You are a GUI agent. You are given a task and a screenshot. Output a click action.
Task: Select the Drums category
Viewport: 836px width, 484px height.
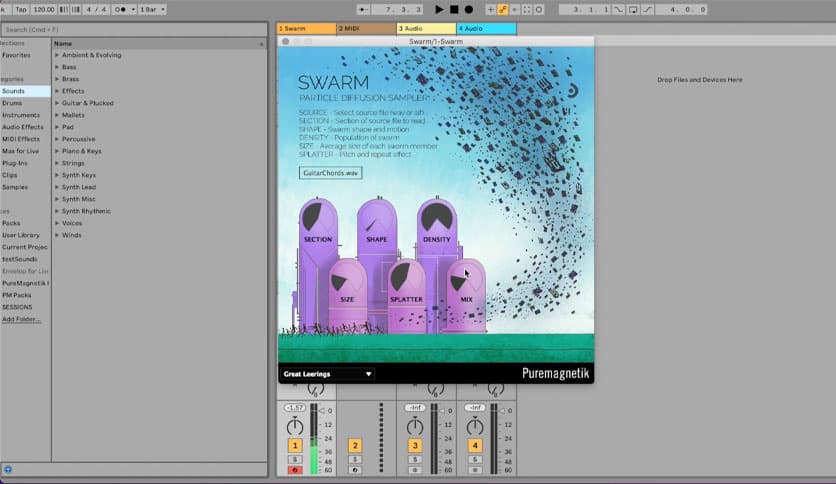click(x=12, y=103)
